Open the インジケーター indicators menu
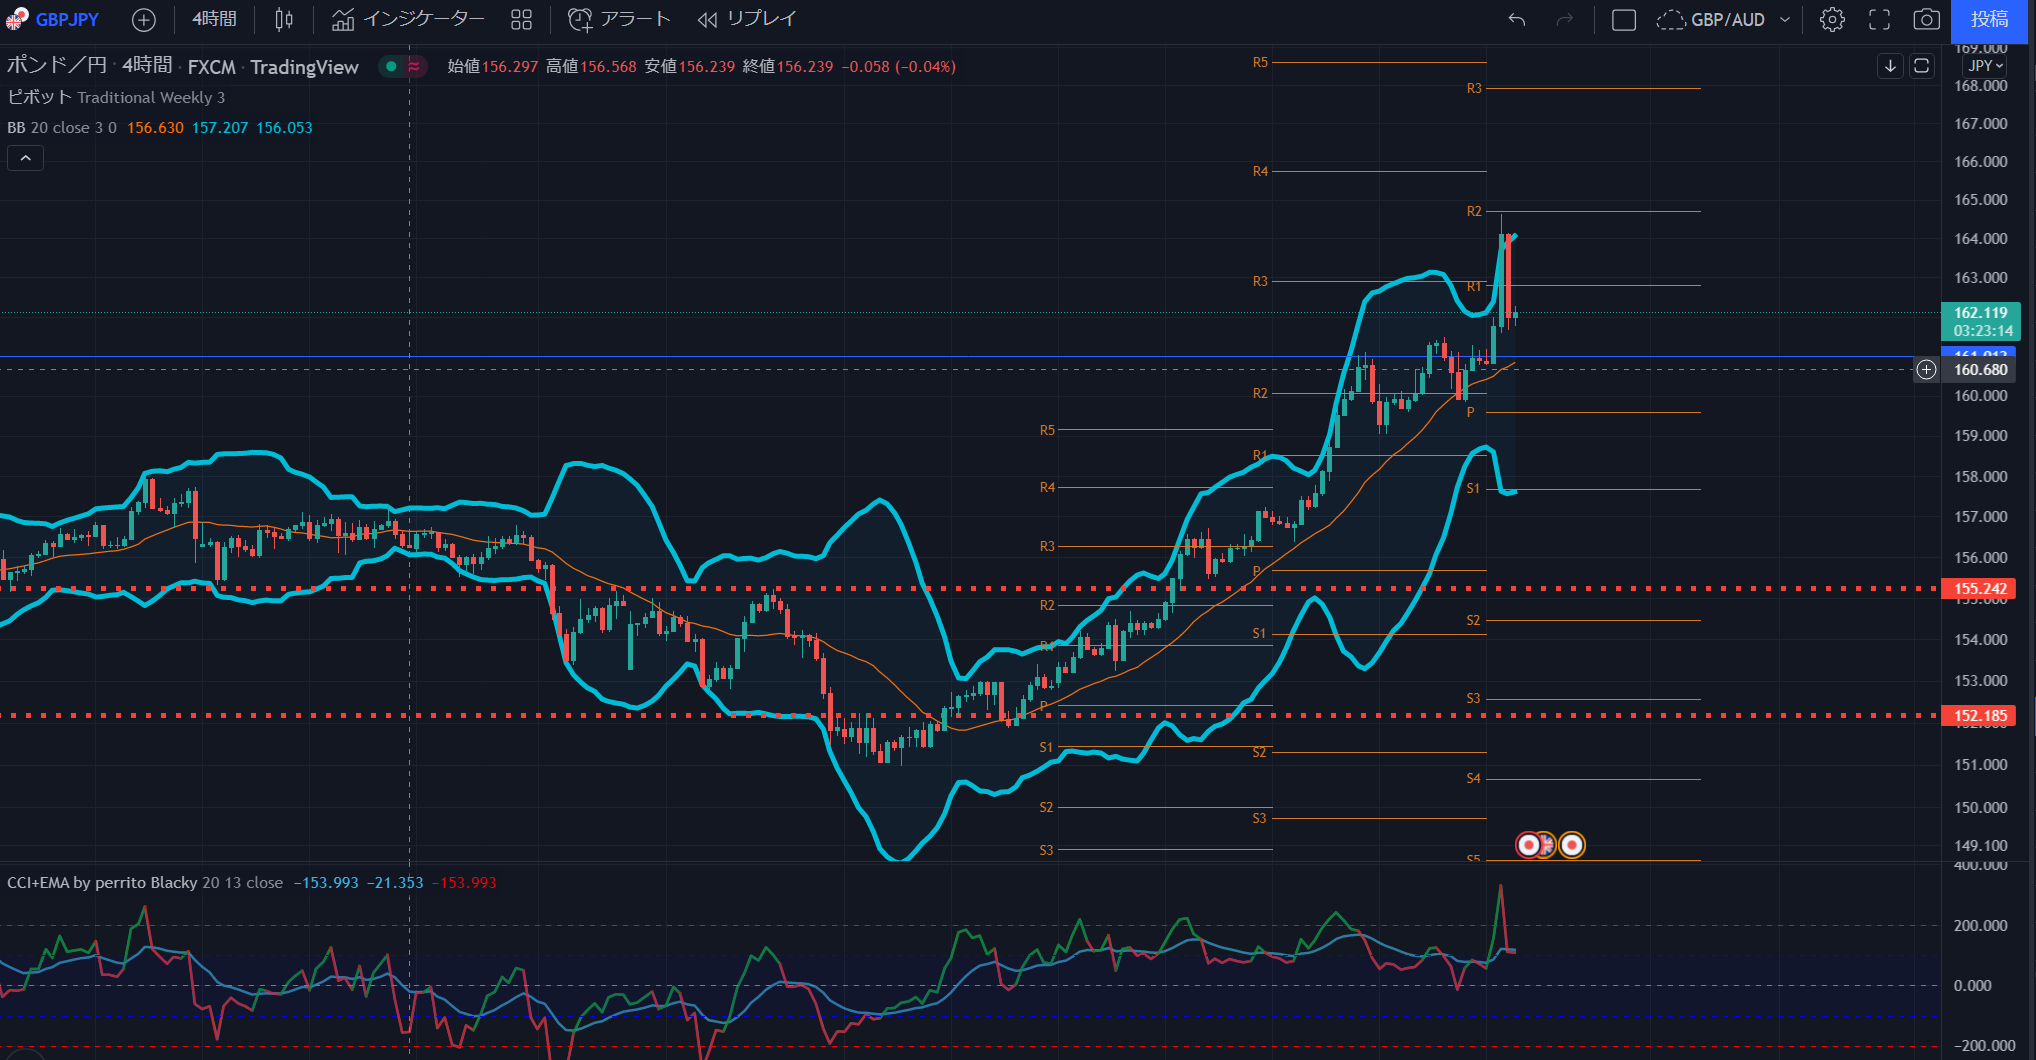The image size is (2036, 1060). [408, 19]
